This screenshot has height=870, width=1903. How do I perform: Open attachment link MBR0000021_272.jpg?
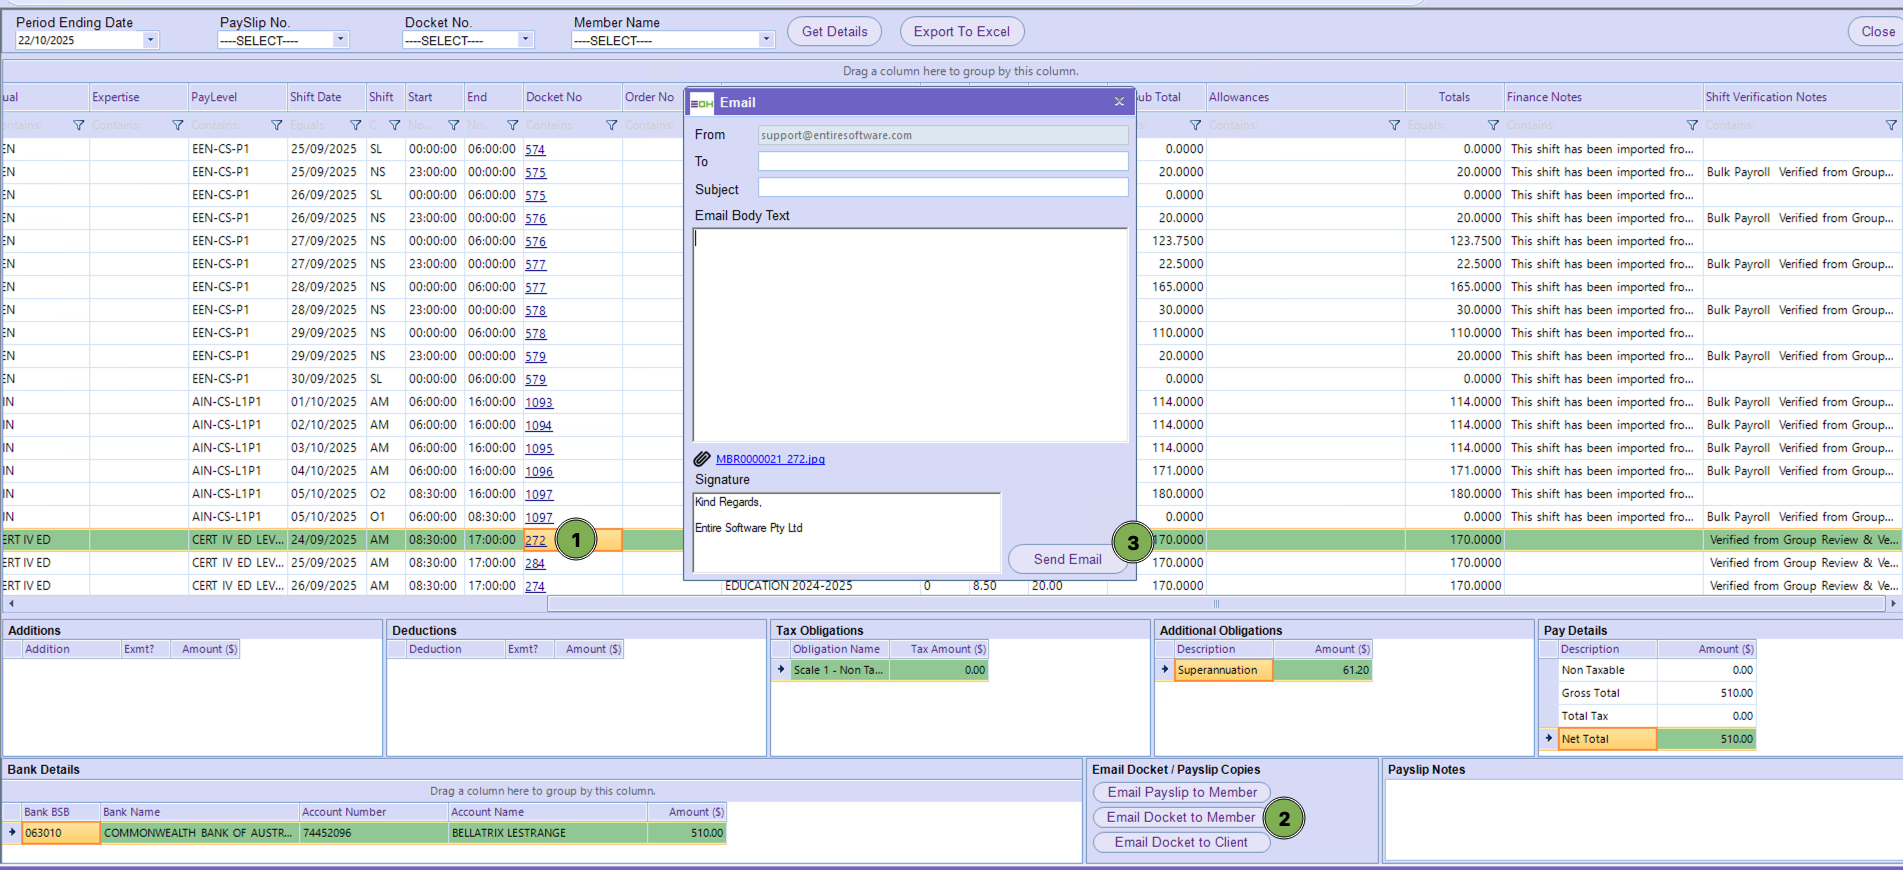(770, 459)
